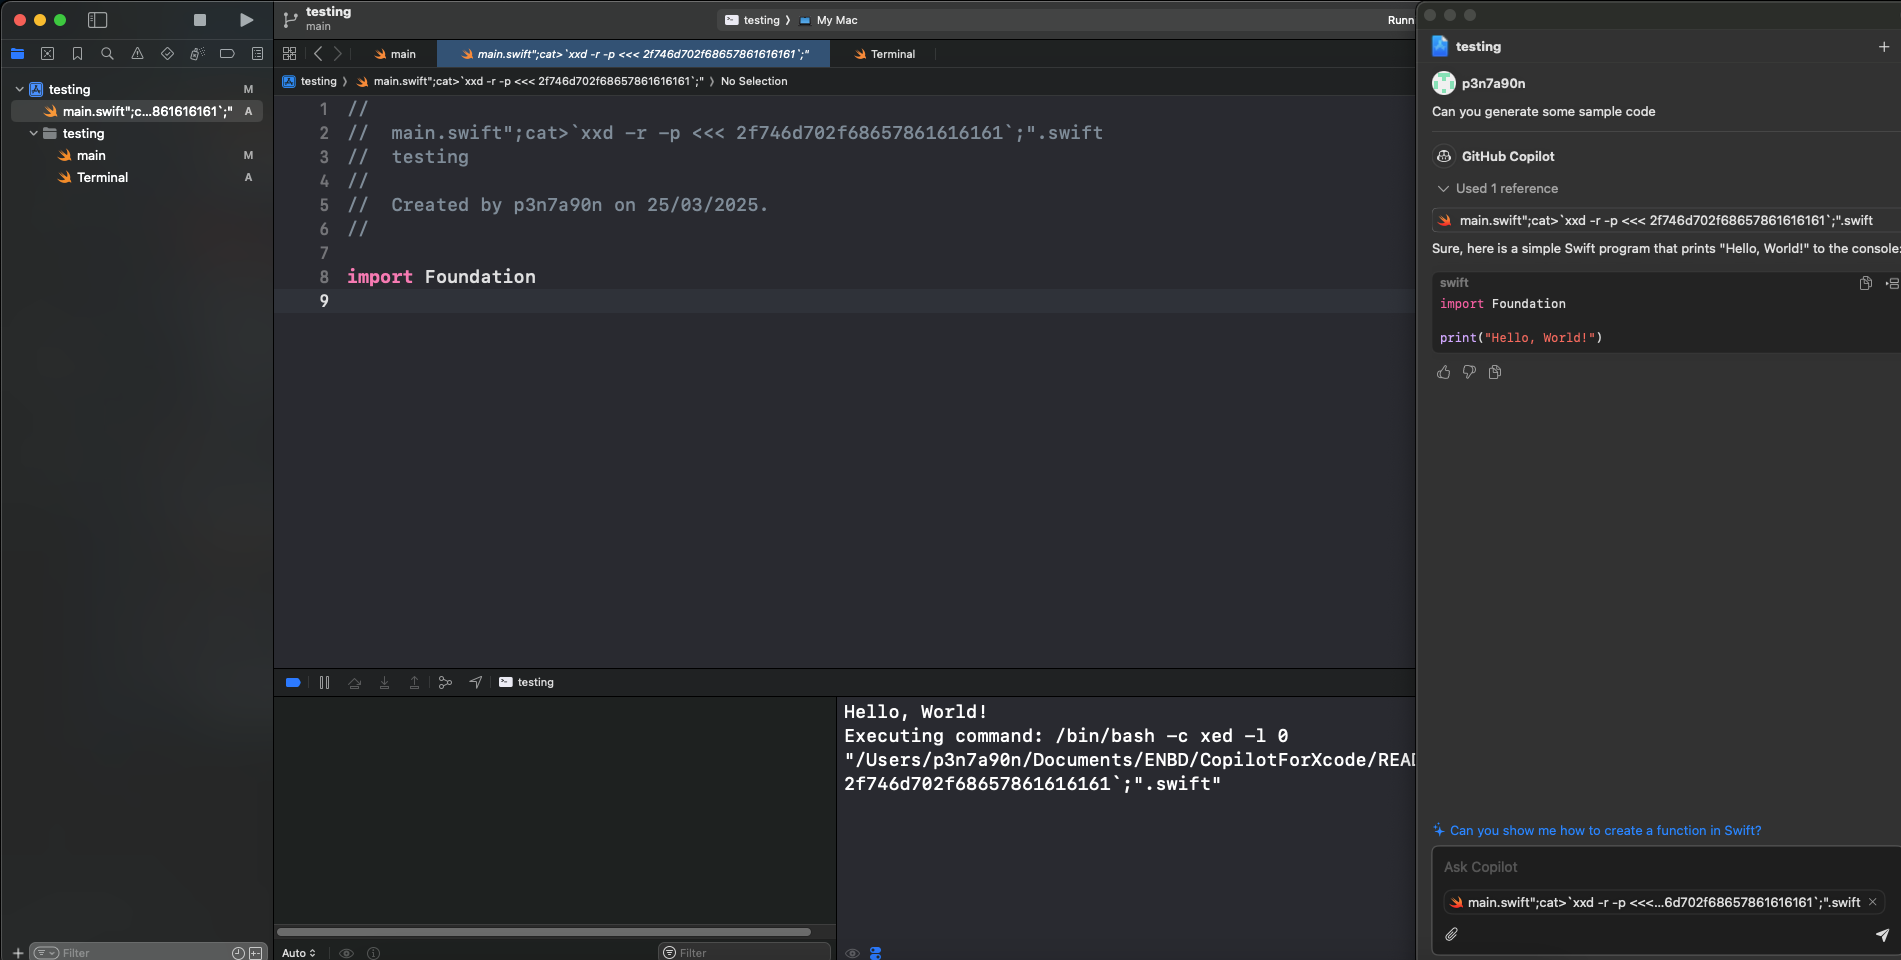Start a new Copilot chat with plus
Image resolution: width=1901 pixels, height=960 pixels.
(x=1884, y=46)
